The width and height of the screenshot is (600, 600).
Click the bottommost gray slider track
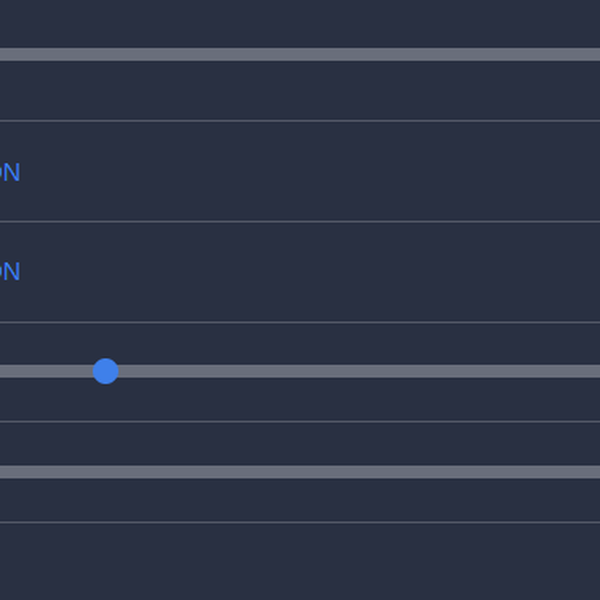300,472
